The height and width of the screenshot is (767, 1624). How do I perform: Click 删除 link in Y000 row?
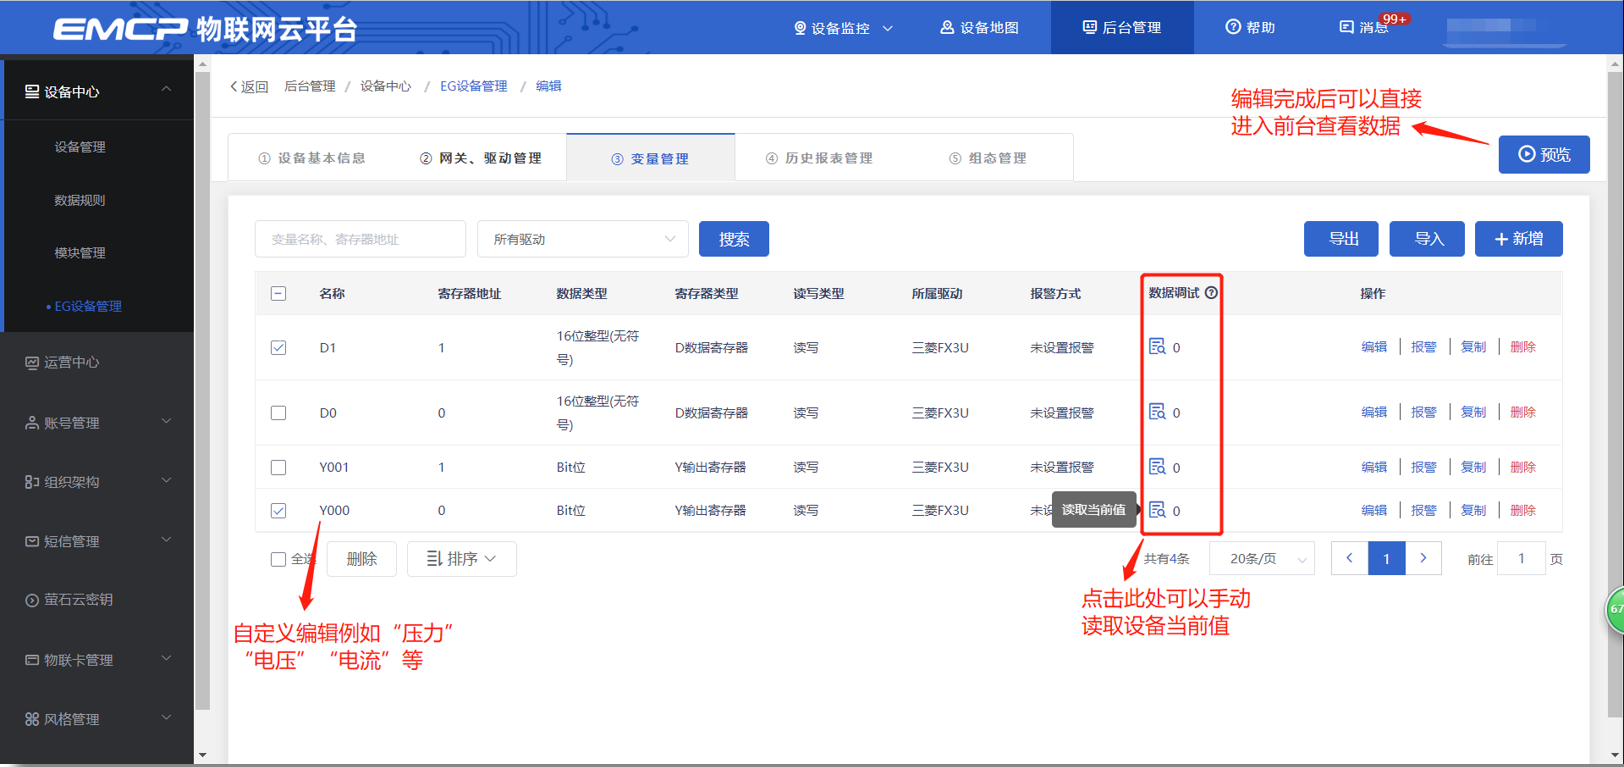tap(1523, 510)
